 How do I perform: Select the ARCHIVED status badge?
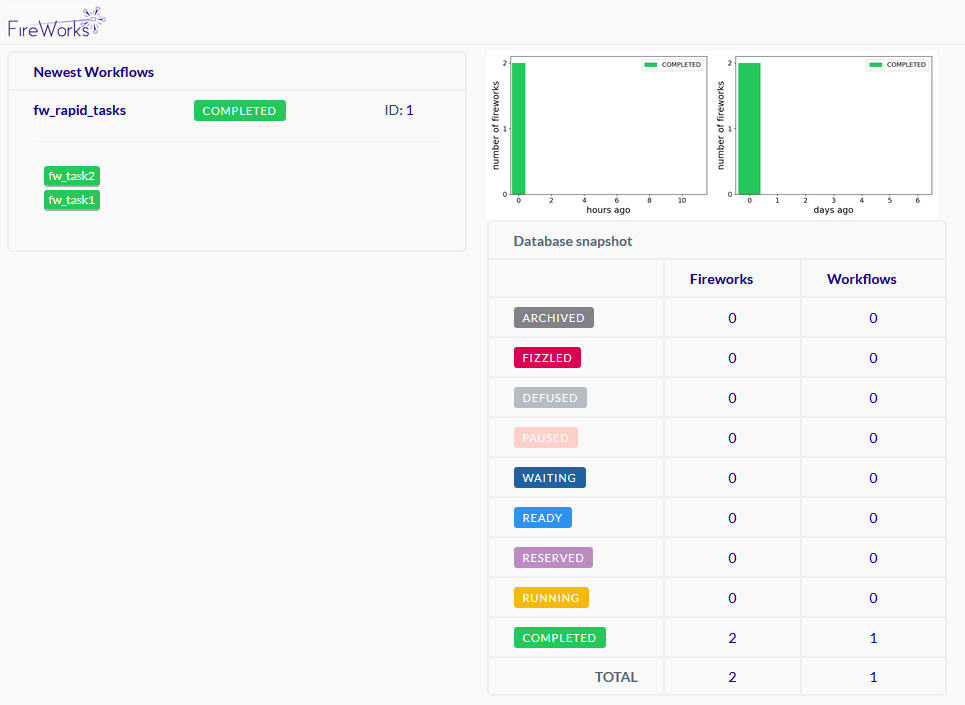(x=553, y=317)
